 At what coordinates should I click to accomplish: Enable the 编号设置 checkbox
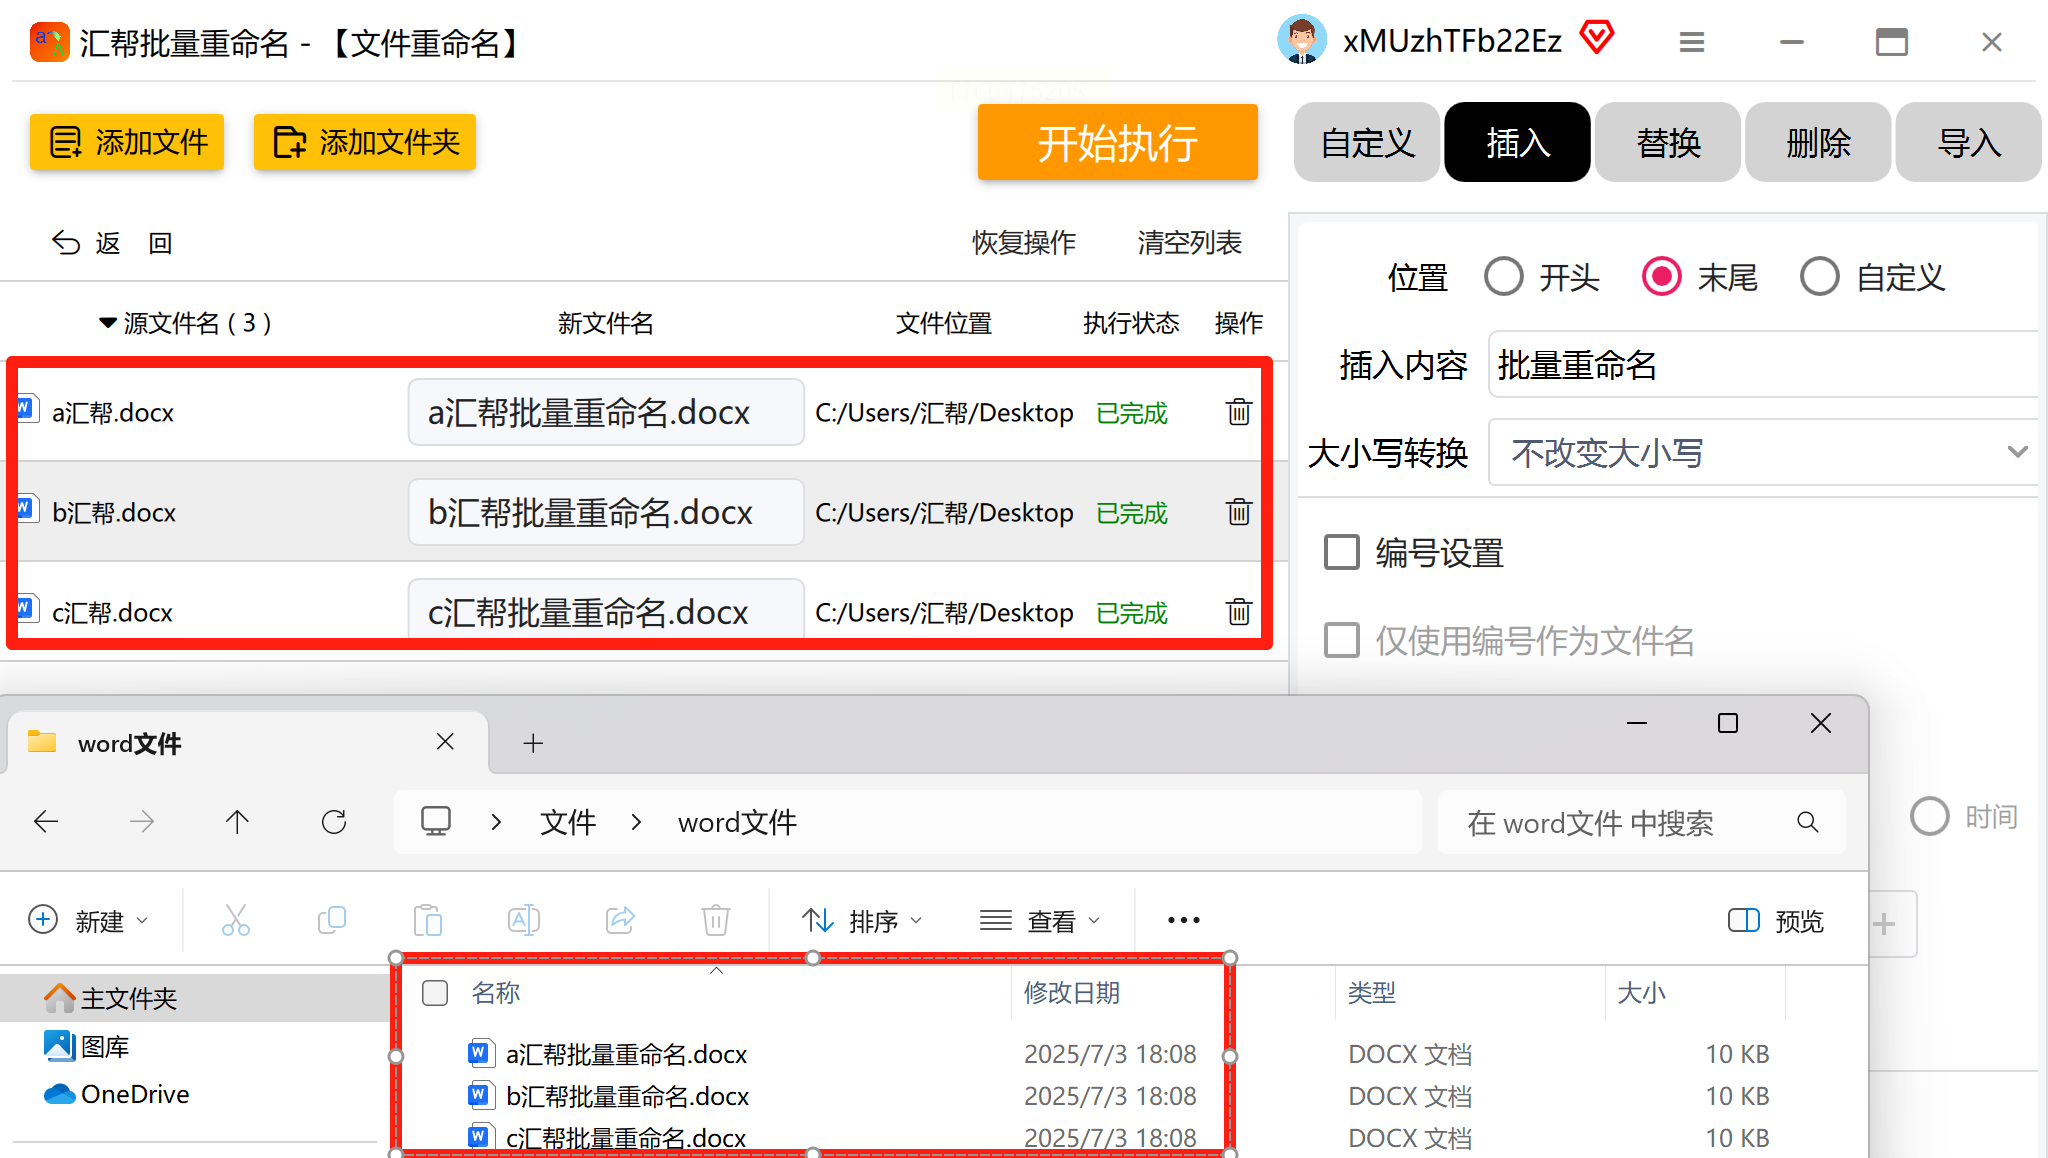[x=1342, y=552]
